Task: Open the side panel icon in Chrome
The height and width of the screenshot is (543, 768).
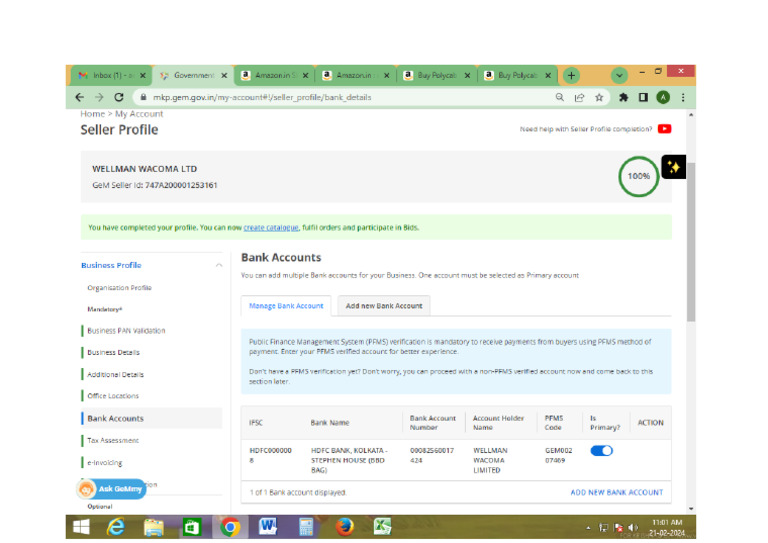Action: coord(644,97)
